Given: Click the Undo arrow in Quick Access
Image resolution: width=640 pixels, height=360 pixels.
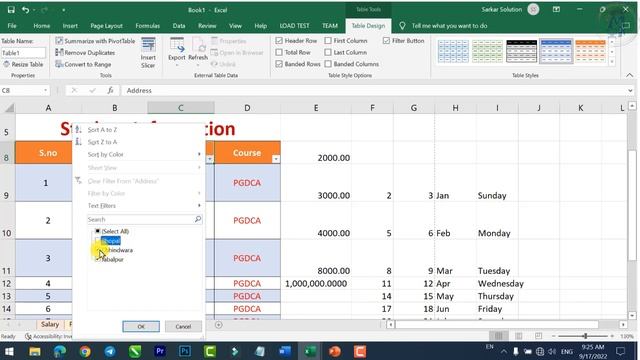Looking at the screenshot, I should point(25,9).
